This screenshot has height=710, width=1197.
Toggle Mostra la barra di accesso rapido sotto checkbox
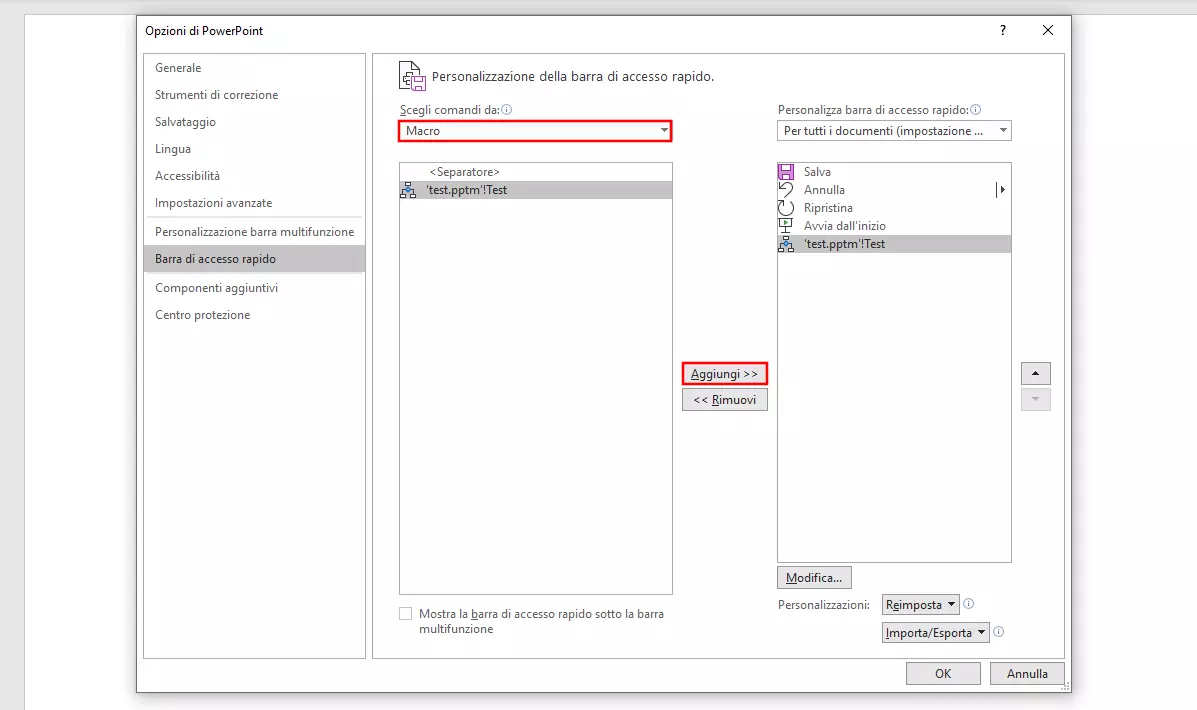pos(405,614)
